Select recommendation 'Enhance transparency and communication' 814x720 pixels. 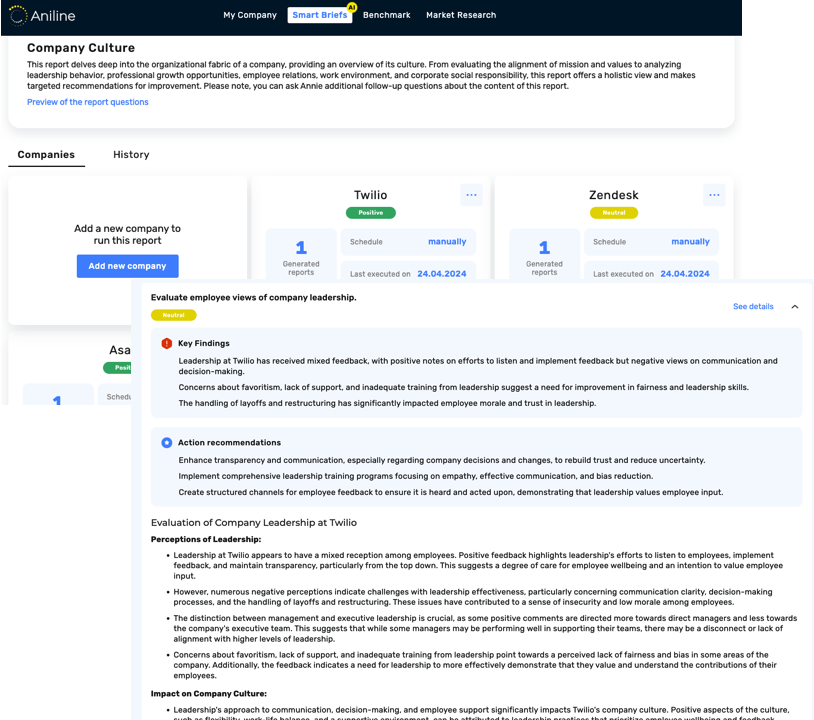tap(442, 460)
